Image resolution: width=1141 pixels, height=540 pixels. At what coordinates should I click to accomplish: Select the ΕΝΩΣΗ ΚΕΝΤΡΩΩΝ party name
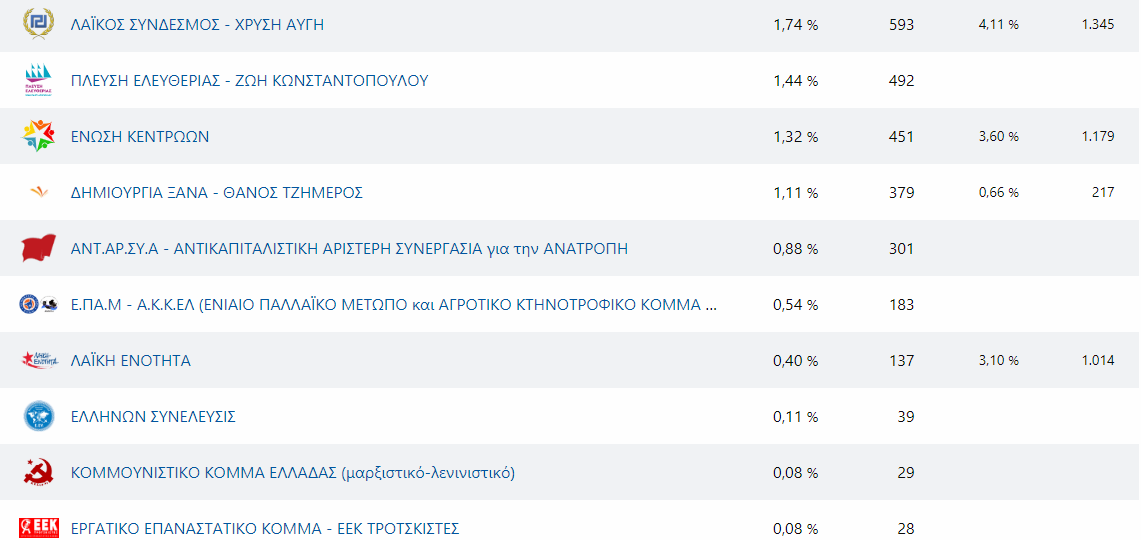click(x=140, y=137)
